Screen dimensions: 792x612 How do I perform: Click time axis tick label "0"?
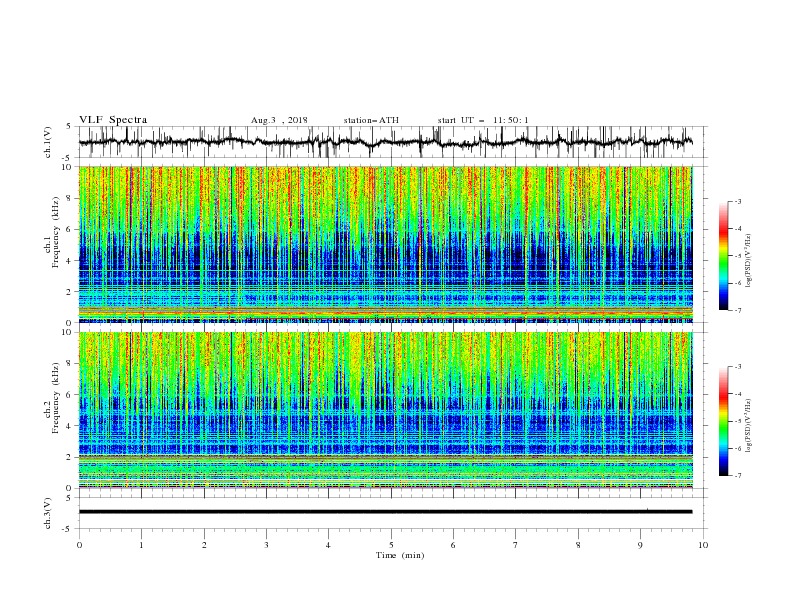coord(79,545)
